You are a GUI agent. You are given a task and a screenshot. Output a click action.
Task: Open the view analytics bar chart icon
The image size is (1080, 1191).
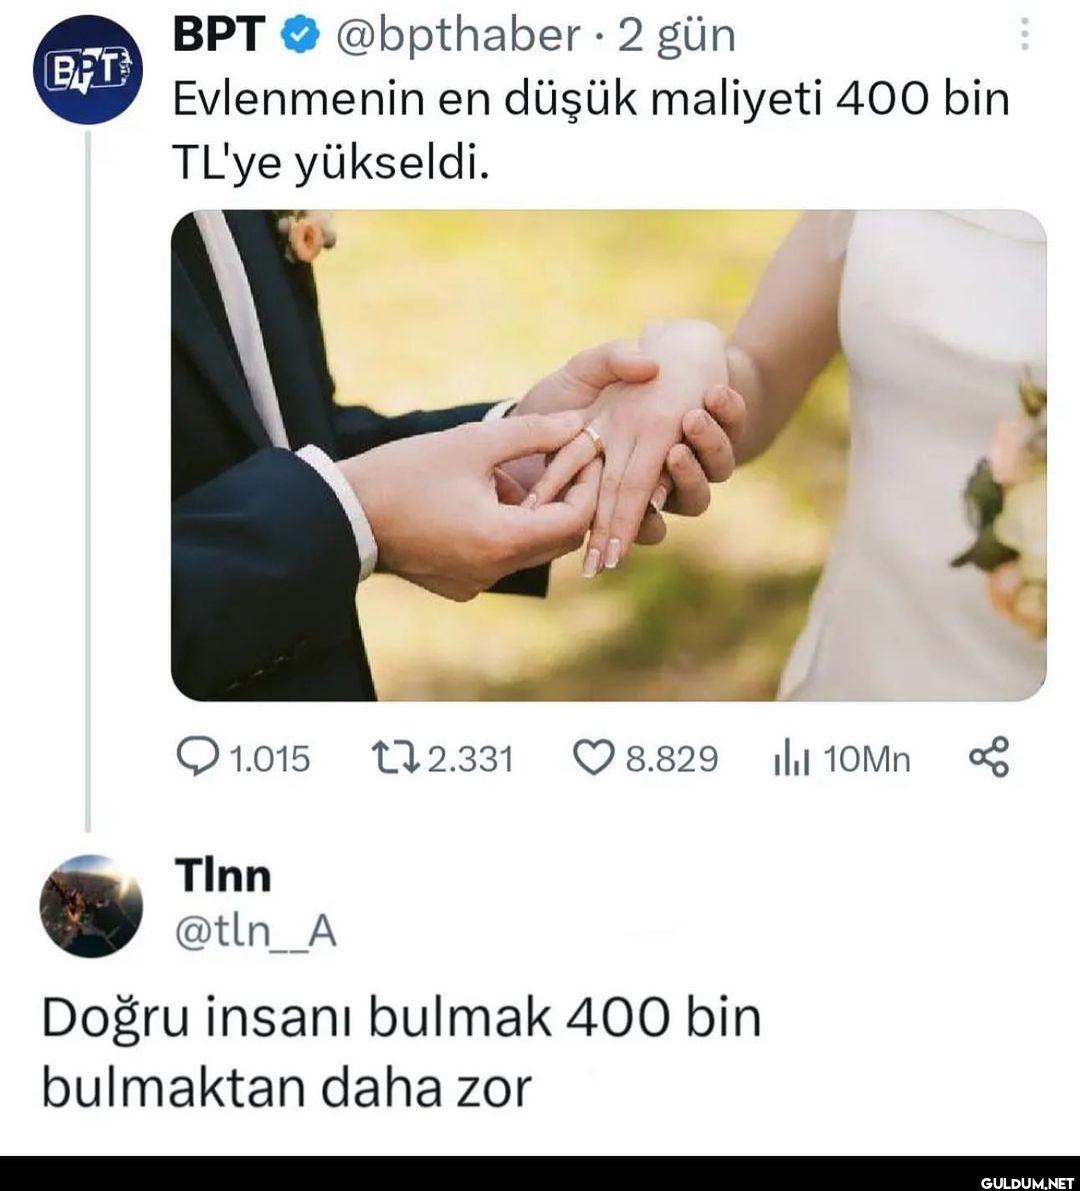click(x=791, y=758)
